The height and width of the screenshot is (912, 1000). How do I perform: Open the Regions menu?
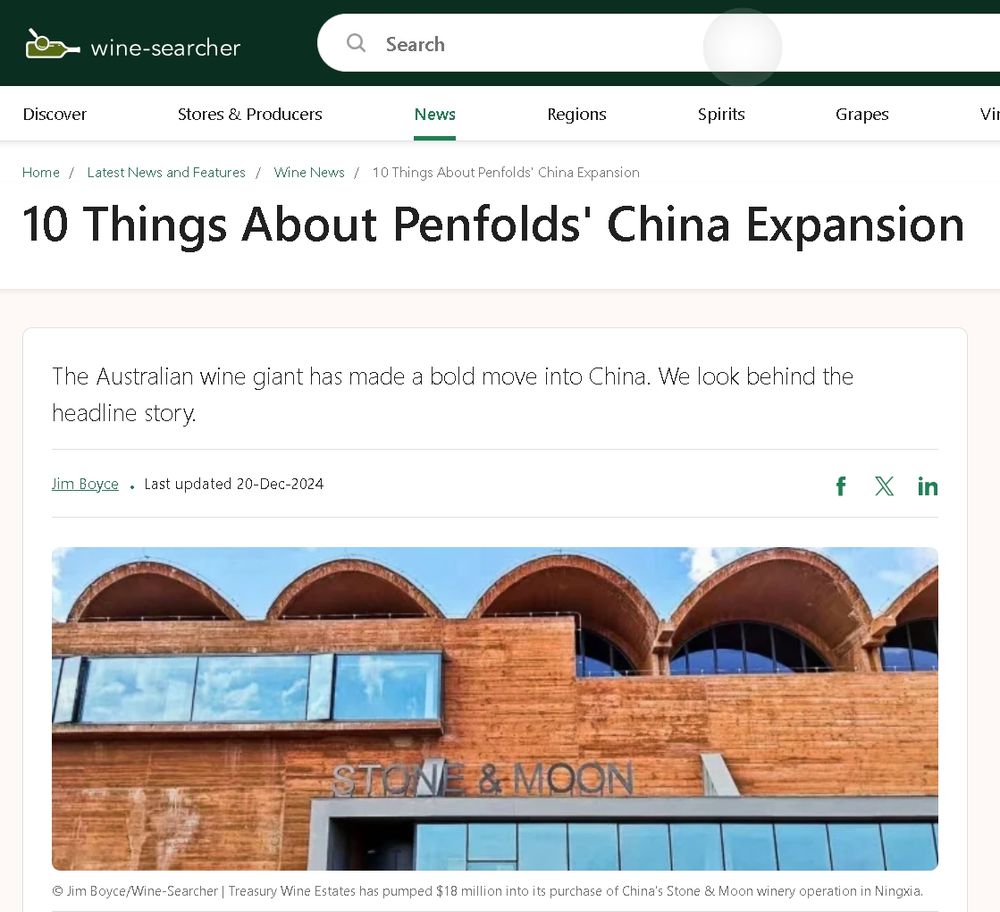(577, 114)
